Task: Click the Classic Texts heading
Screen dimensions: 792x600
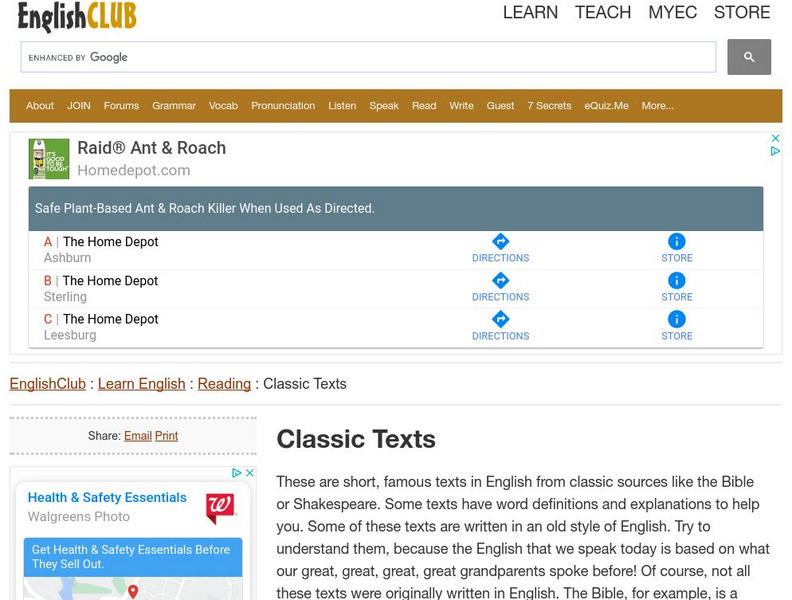Action: tap(356, 439)
